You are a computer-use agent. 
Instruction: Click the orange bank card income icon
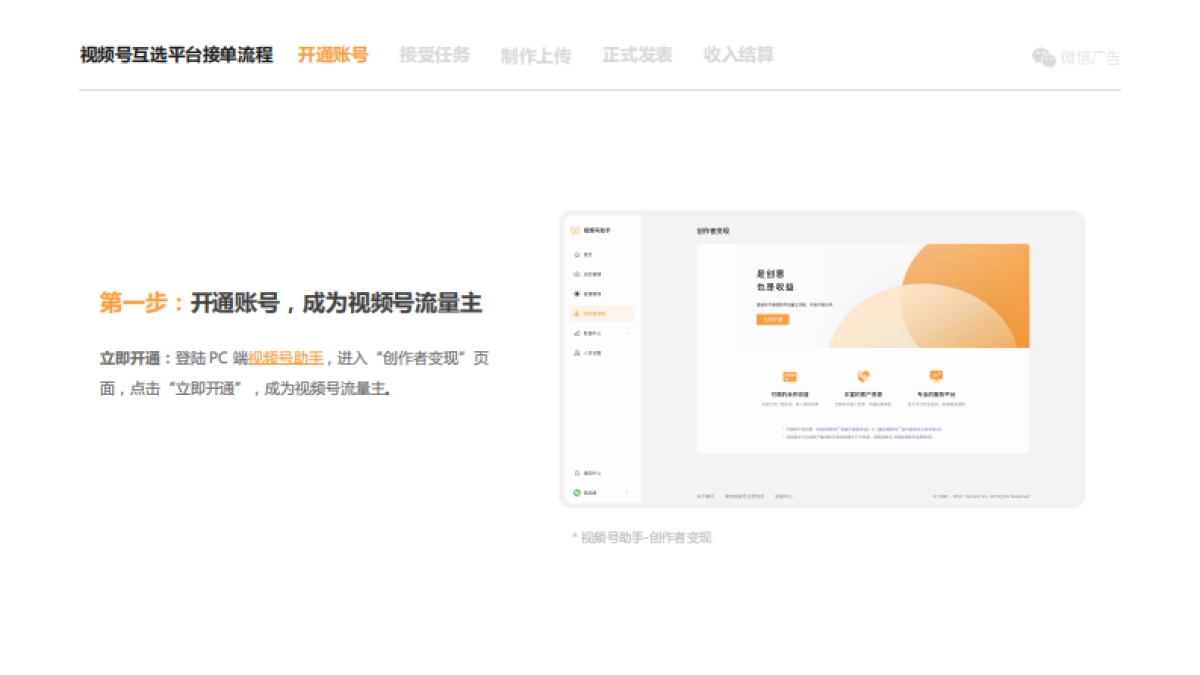pos(790,375)
